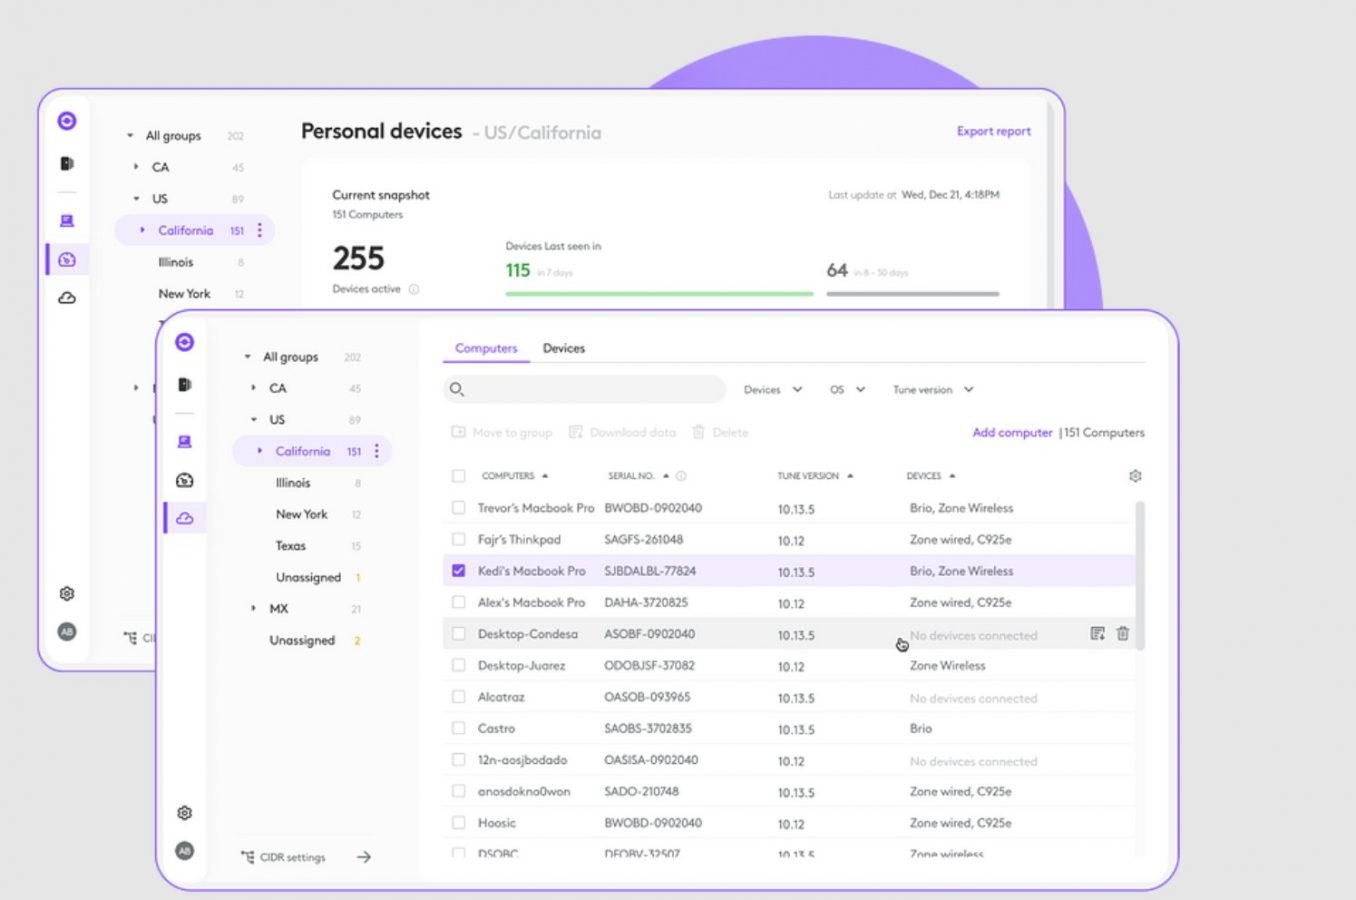The height and width of the screenshot is (900, 1356).
Task: Click the Download data button
Action: tap(622, 433)
